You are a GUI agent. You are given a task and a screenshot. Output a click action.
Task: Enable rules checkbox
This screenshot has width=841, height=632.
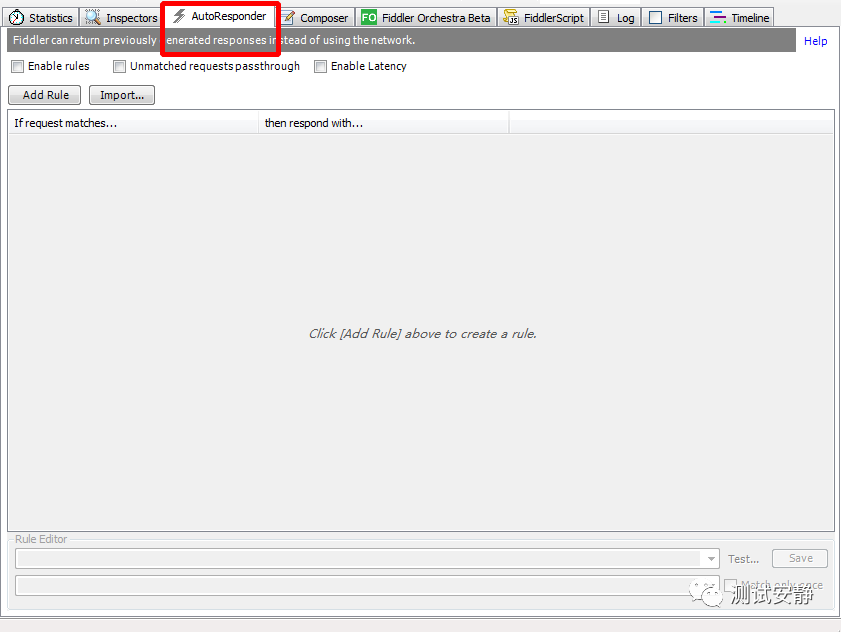(x=18, y=66)
